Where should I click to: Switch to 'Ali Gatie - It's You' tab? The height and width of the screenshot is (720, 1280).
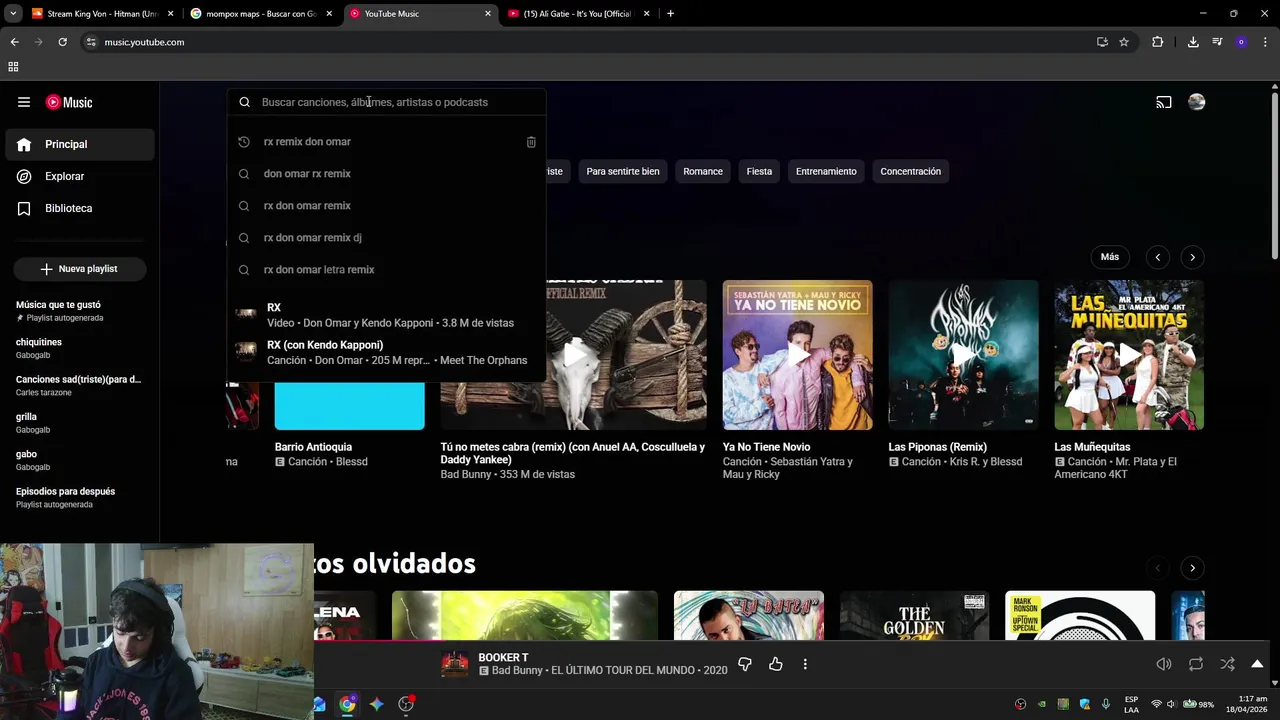pyautogui.click(x=579, y=14)
